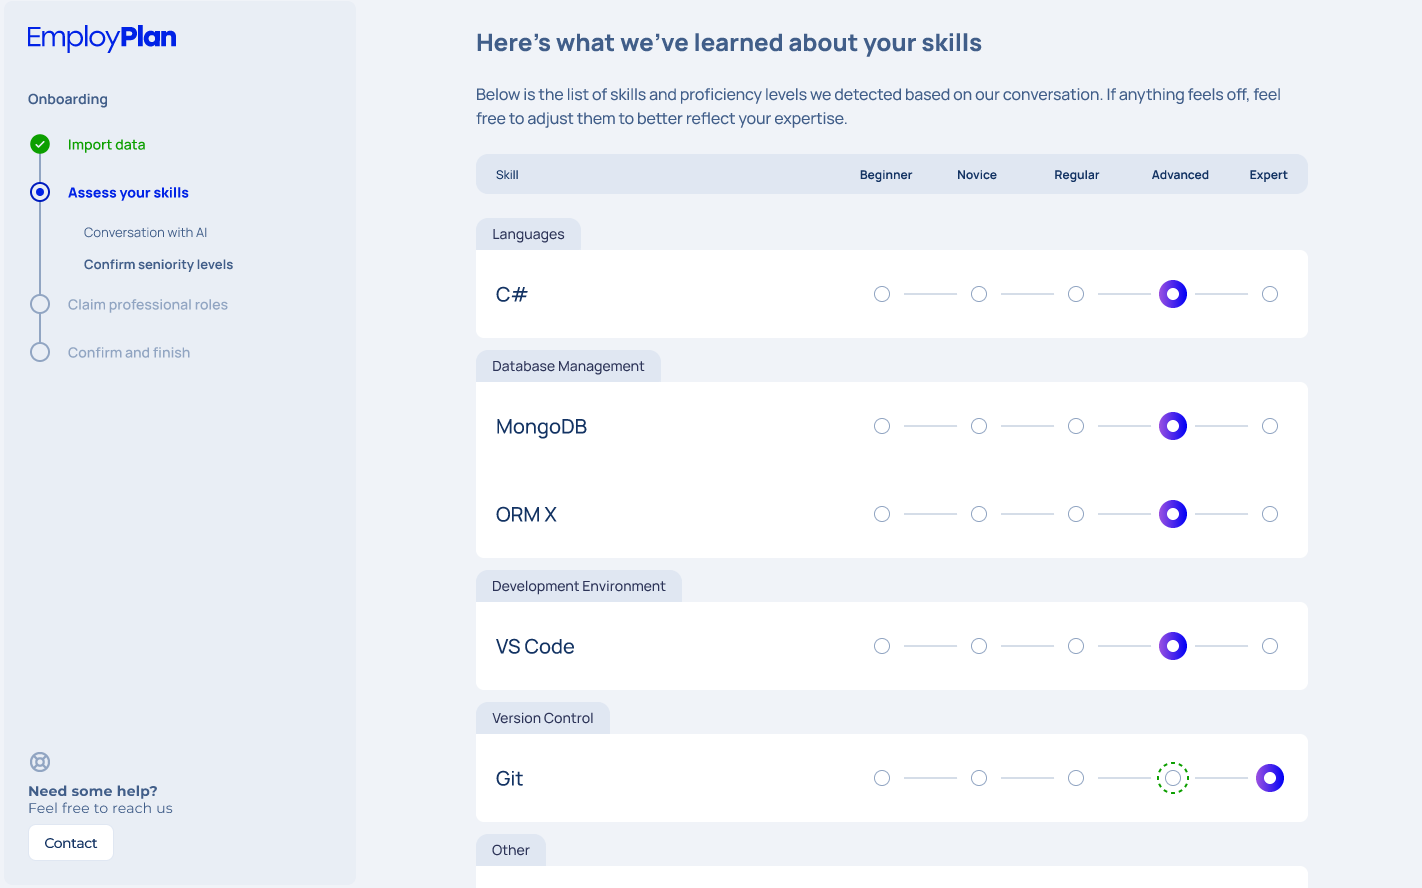Open the Conversation with AI substep
1422x888 pixels.
tap(145, 232)
